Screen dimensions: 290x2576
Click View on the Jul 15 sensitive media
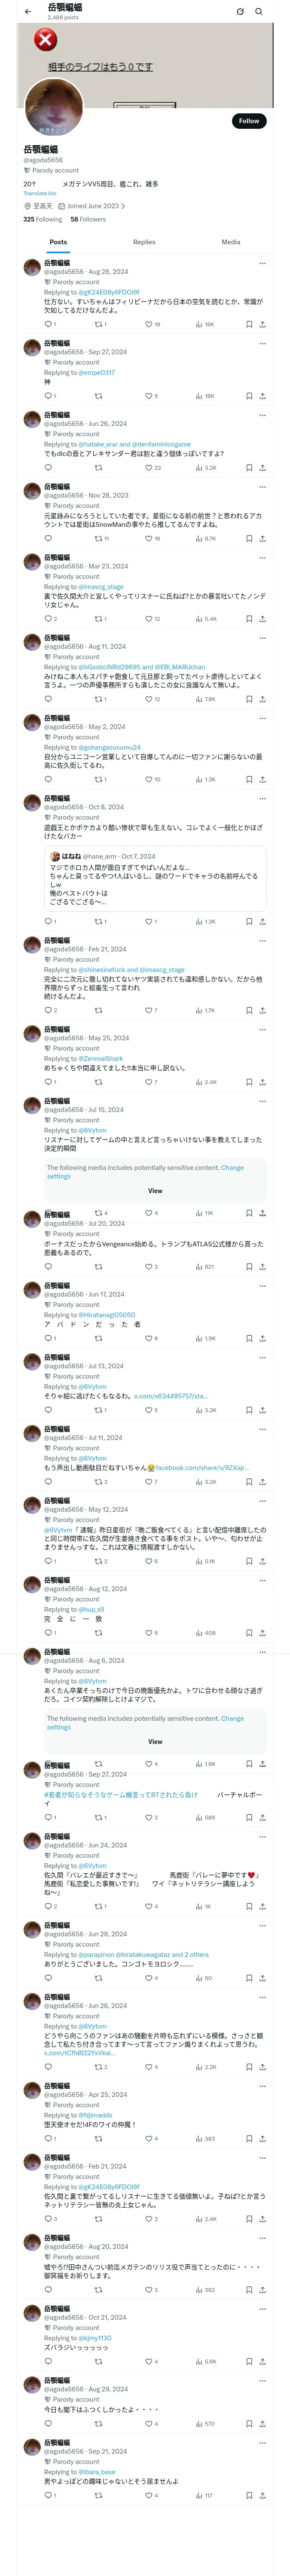click(x=155, y=1190)
